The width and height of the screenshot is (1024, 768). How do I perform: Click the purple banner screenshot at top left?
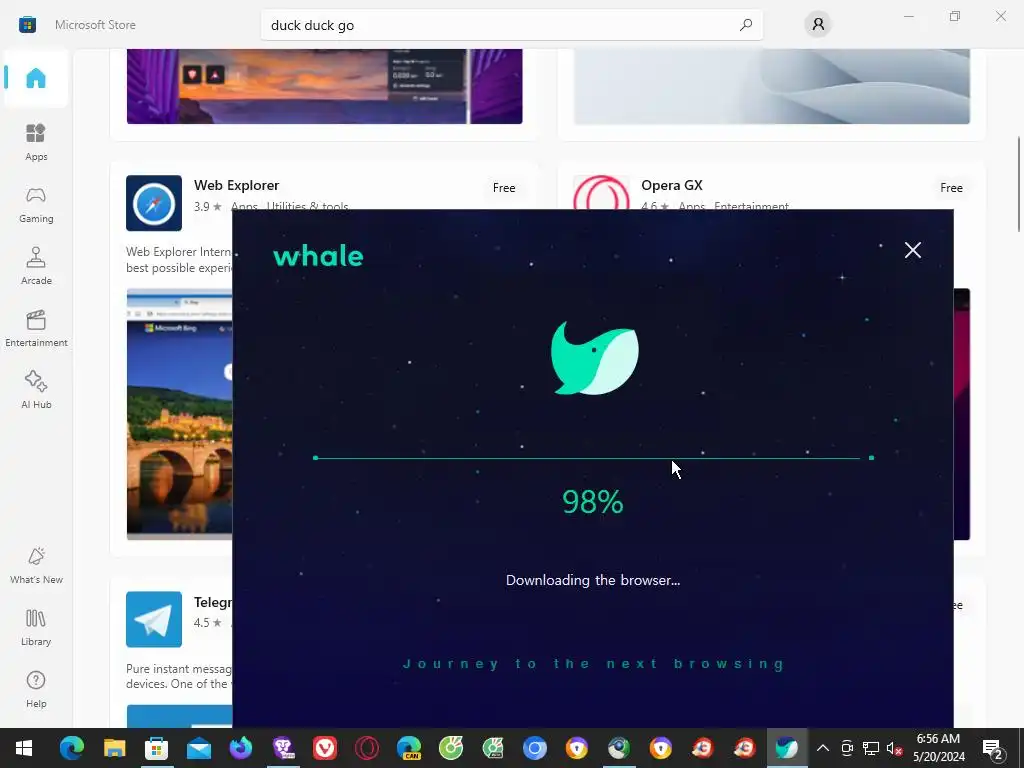point(325,86)
